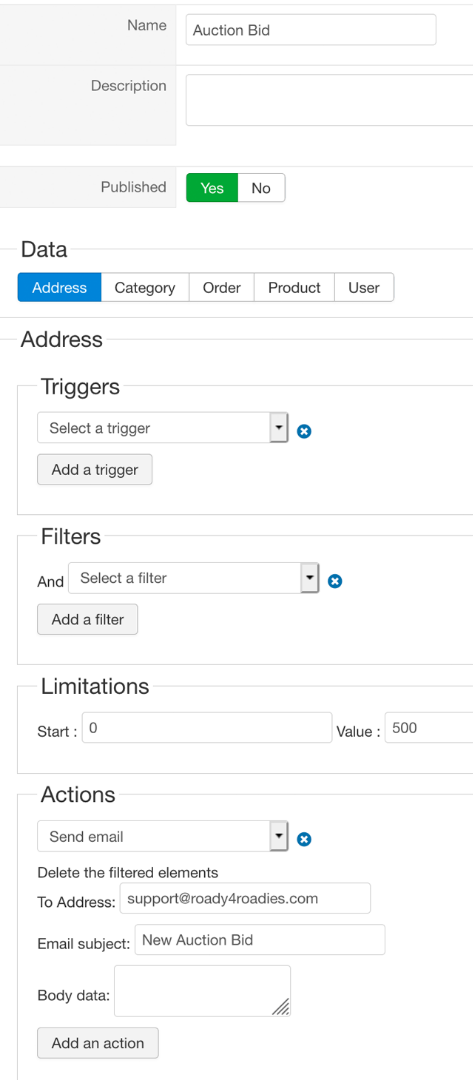Remove the trigger with its blue X icon
Image resolution: width=473 pixels, height=1080 pixels.
[x=304, y=431]
